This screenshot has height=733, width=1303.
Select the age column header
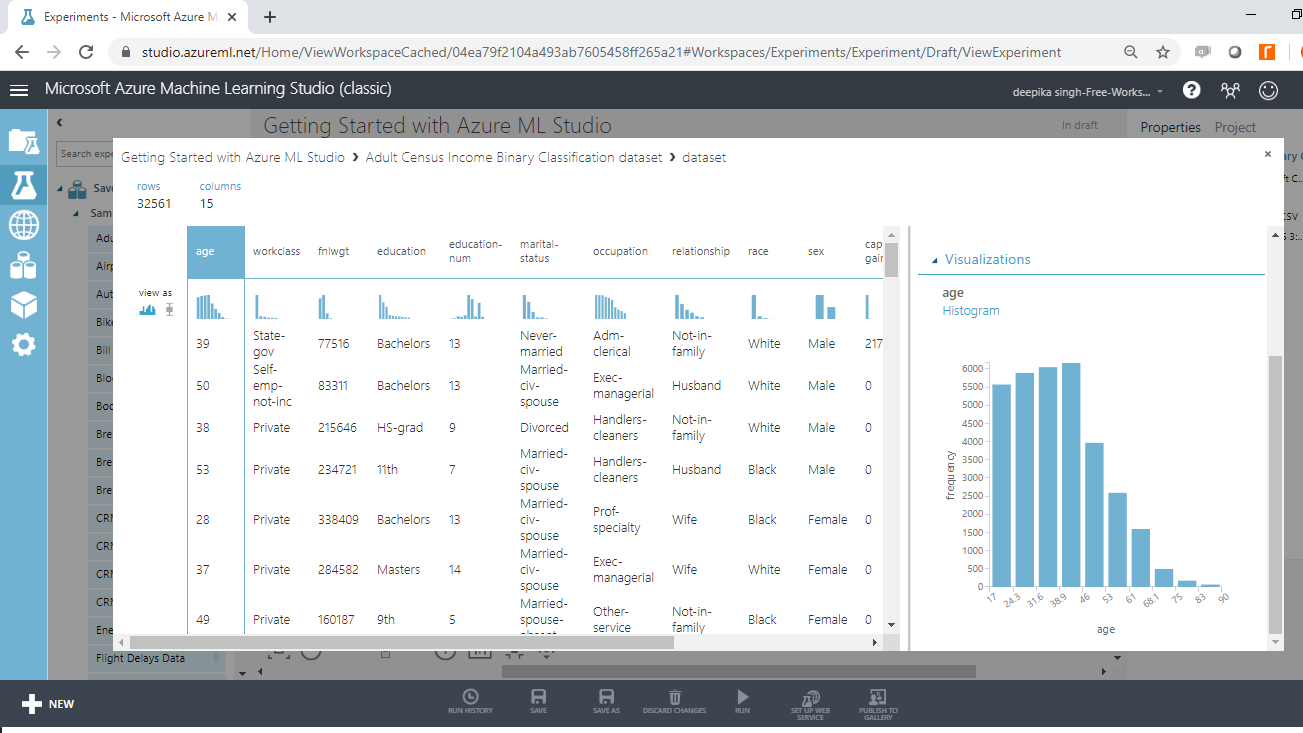pos(216,252)
